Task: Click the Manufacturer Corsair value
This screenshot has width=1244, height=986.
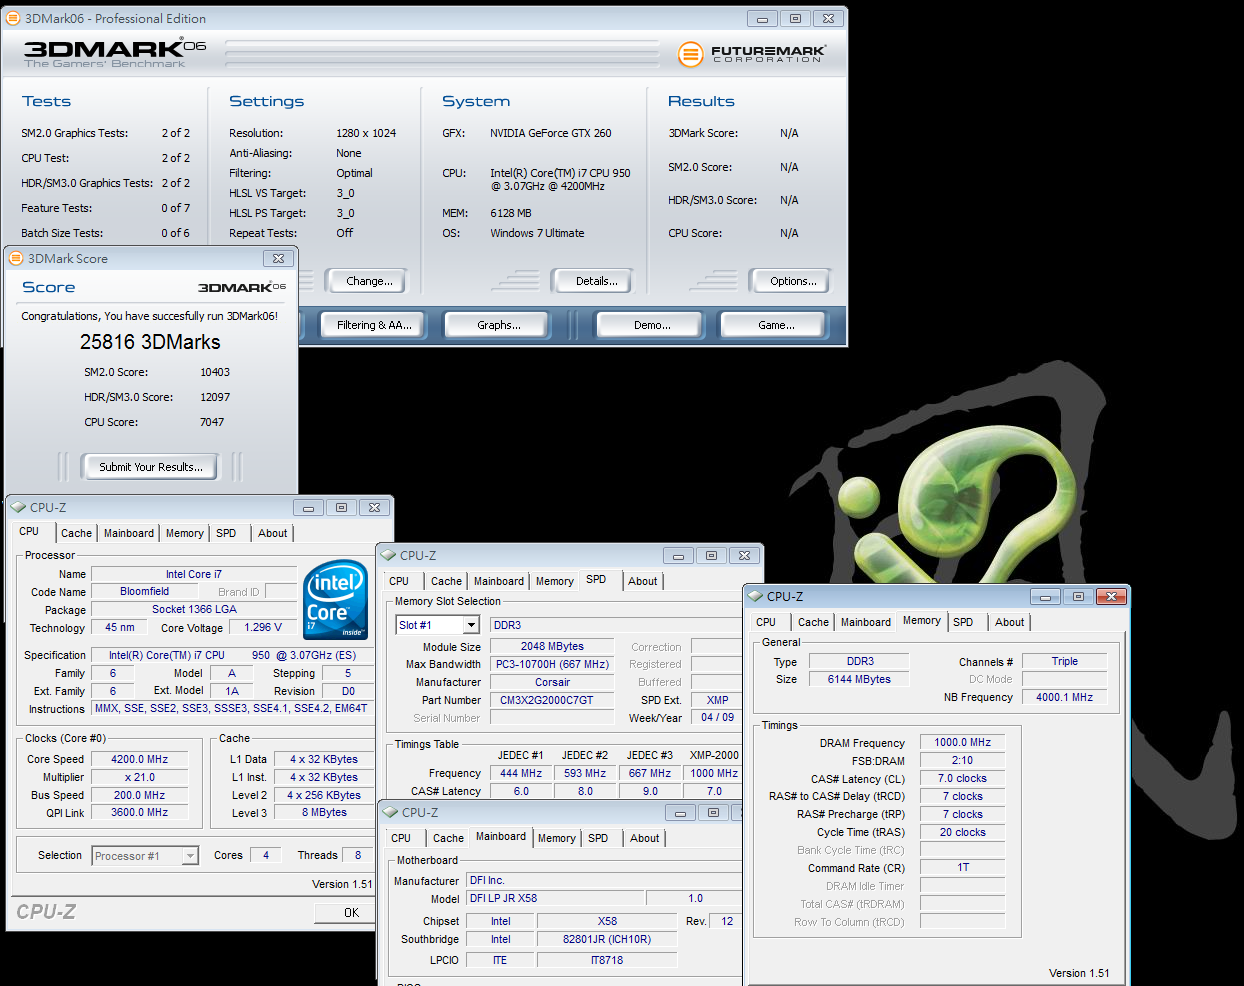Action: (x=552, y=682)
